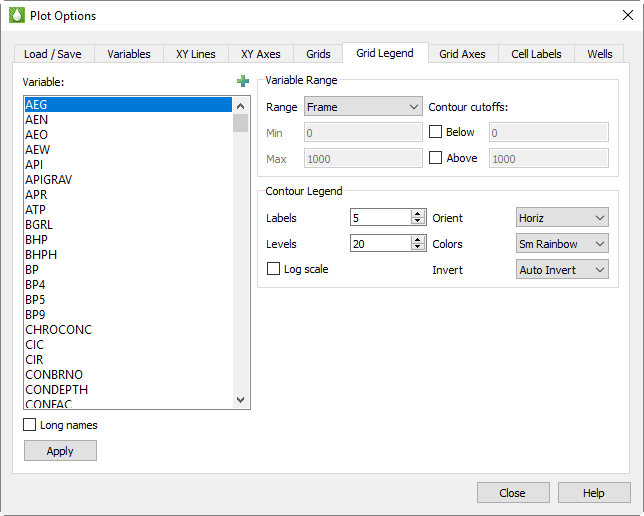644x516 pixels.
Task: Select BHP in the variable list
Action: (128, 240)
